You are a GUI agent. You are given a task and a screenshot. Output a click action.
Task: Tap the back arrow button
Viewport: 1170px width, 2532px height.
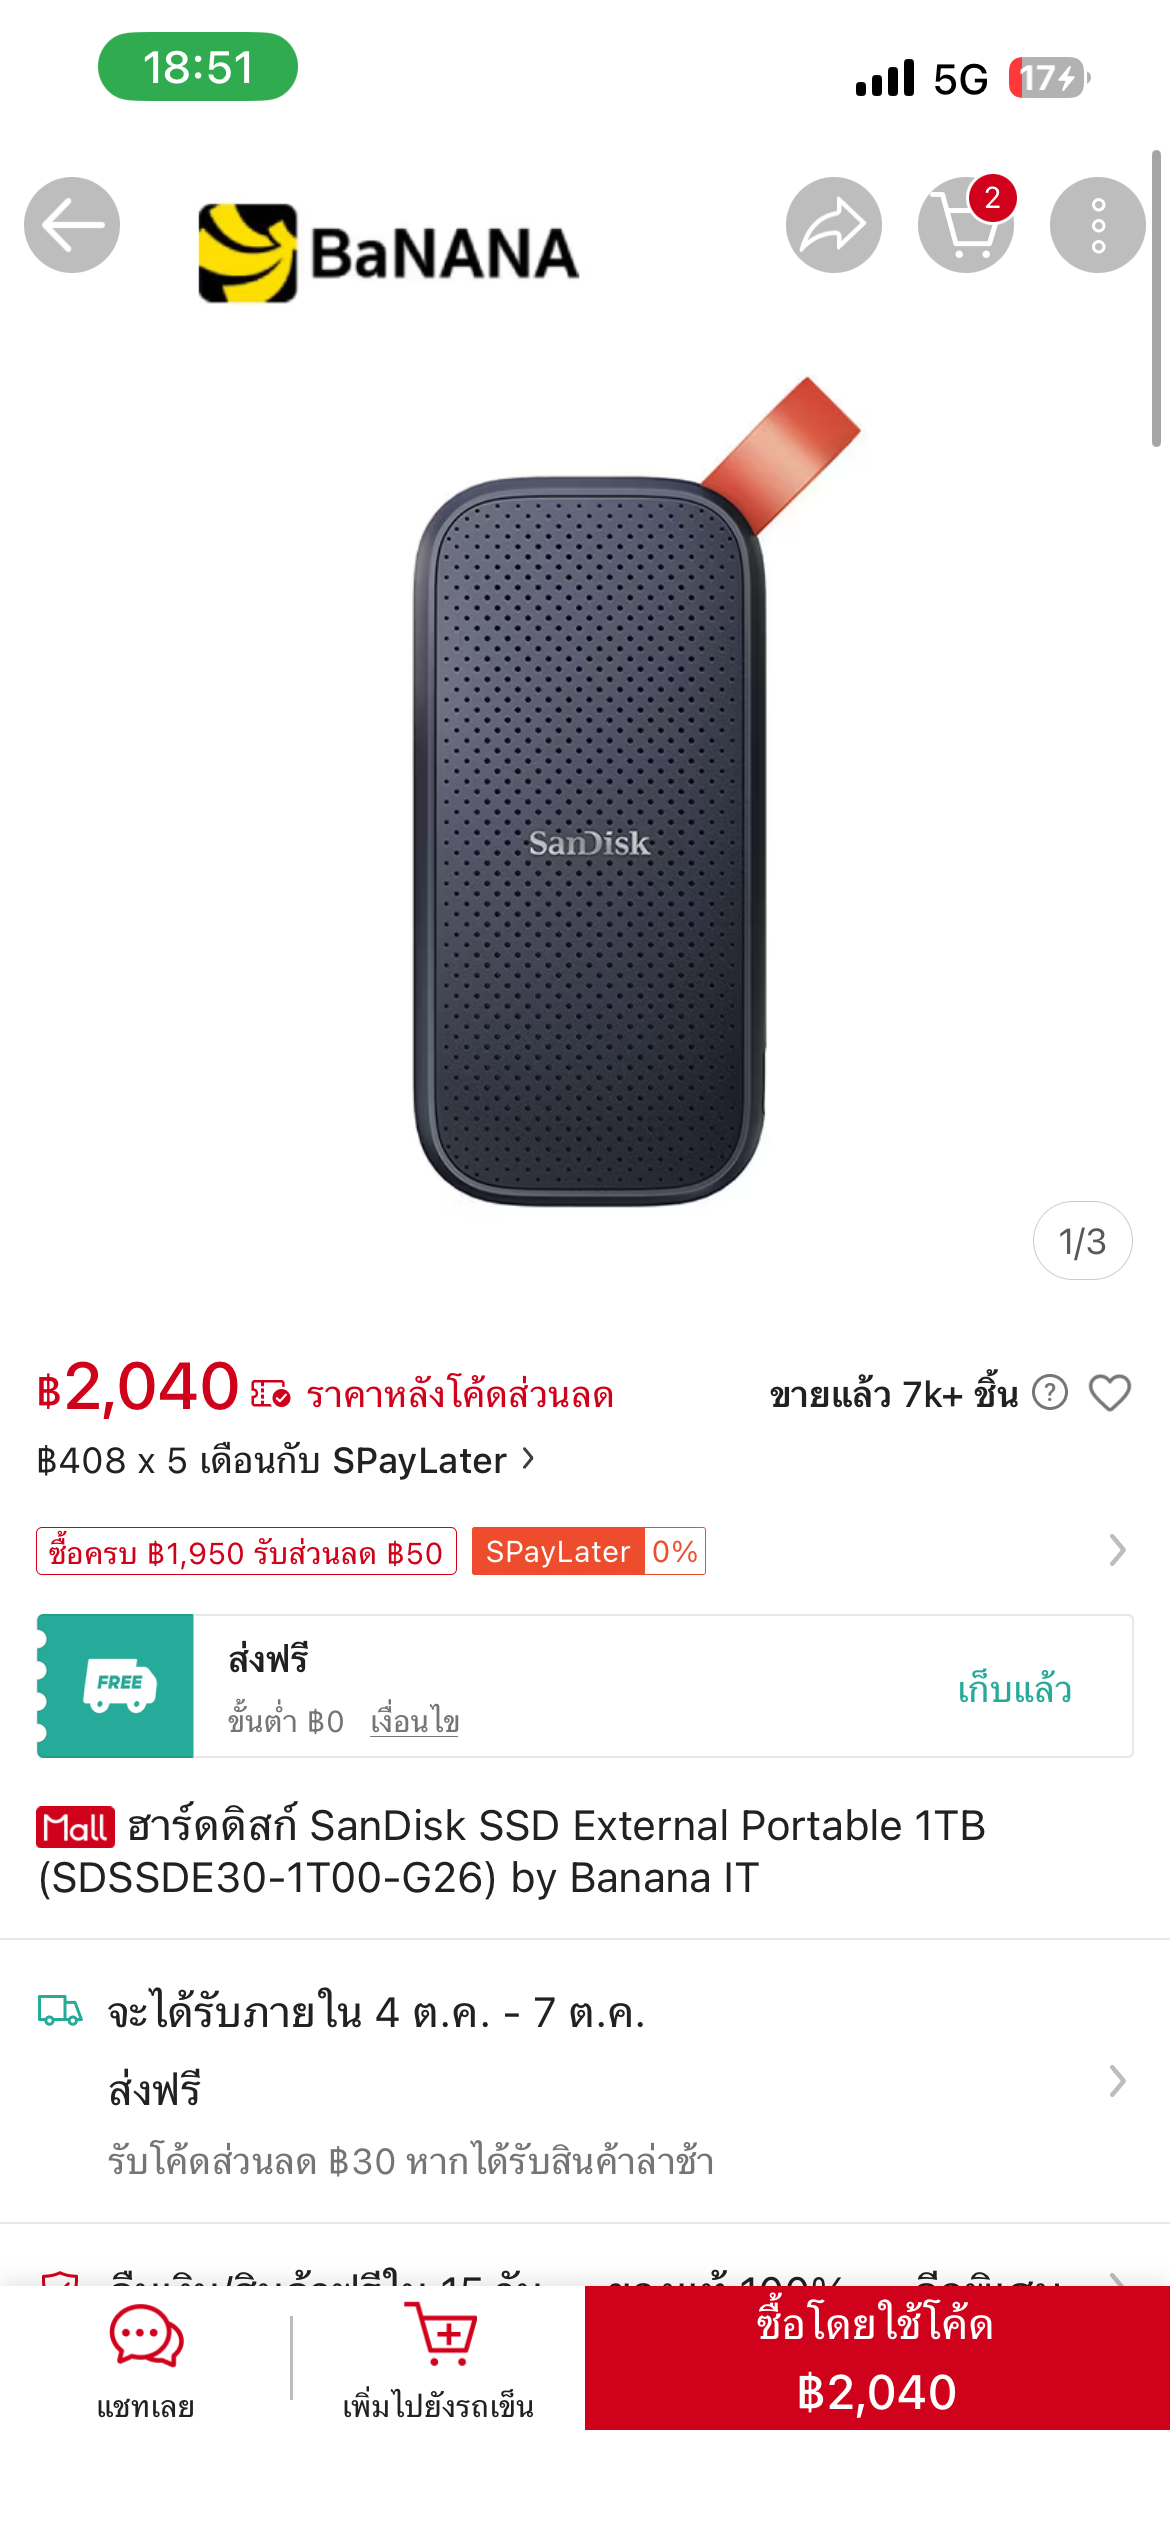click(72, 225)
